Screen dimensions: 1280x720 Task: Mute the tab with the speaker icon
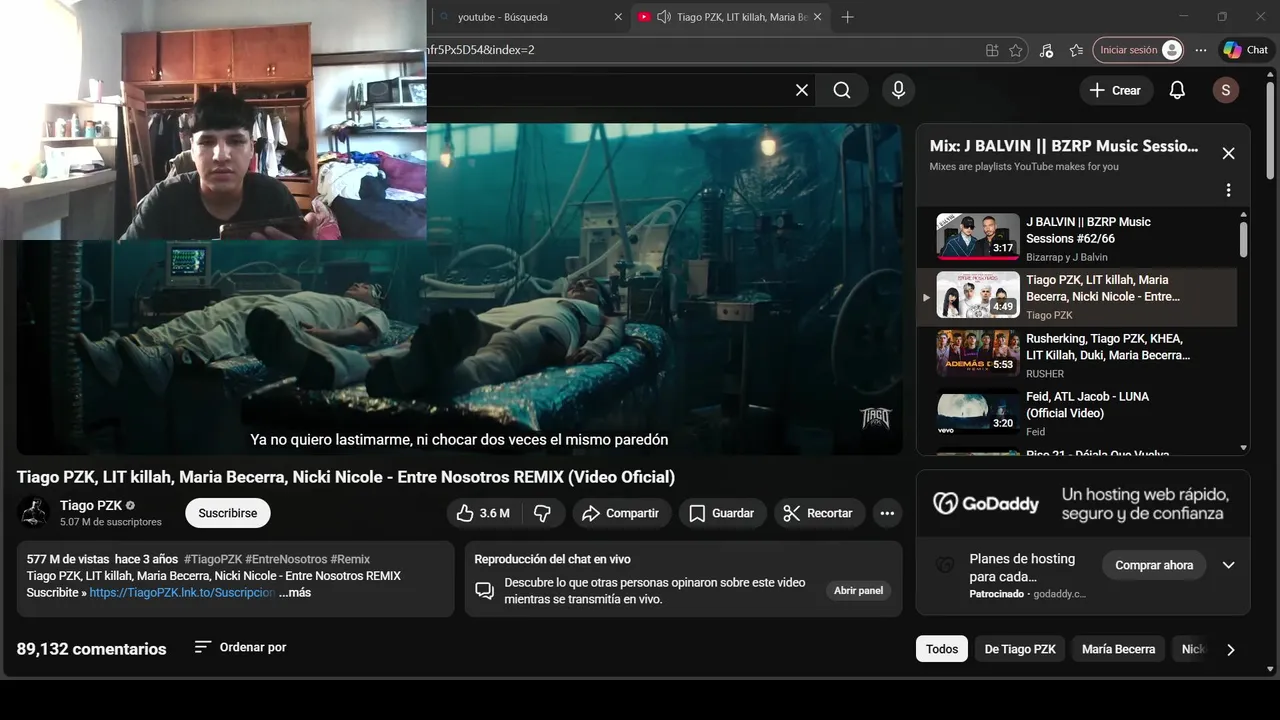[663, 17]
